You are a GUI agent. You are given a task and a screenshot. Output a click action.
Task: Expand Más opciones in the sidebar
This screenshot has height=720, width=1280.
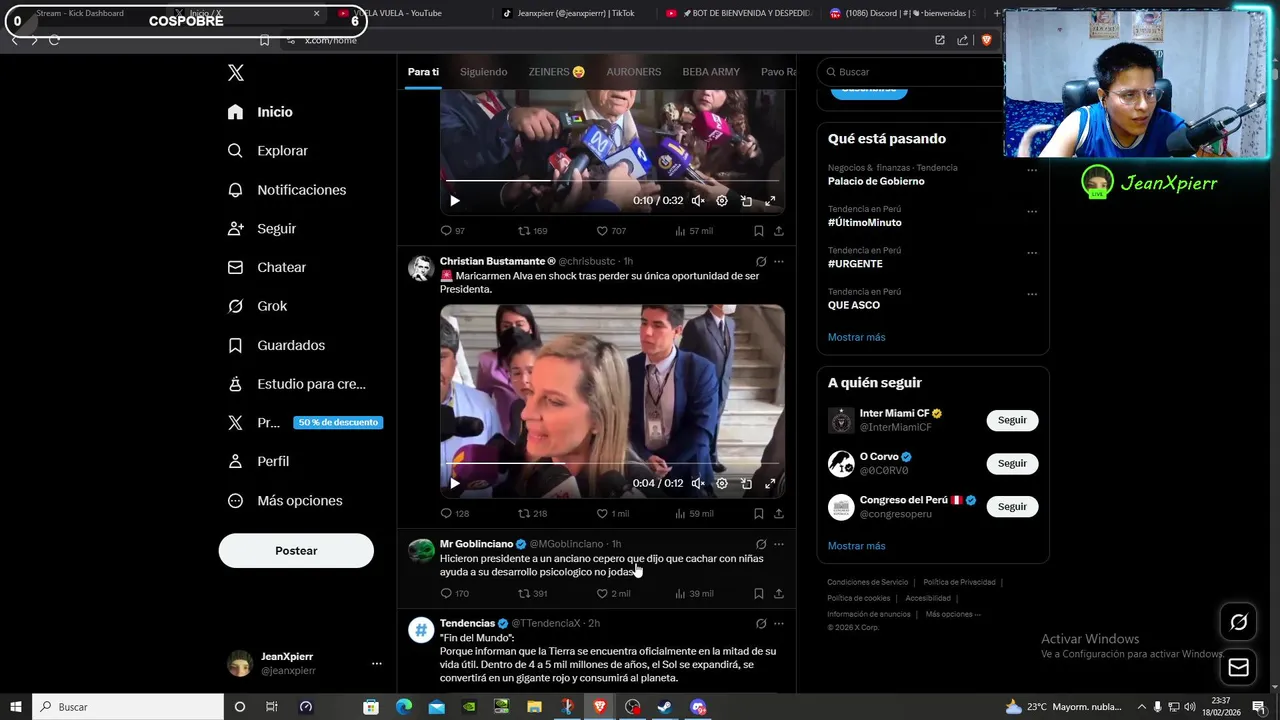tap(285, 501)
